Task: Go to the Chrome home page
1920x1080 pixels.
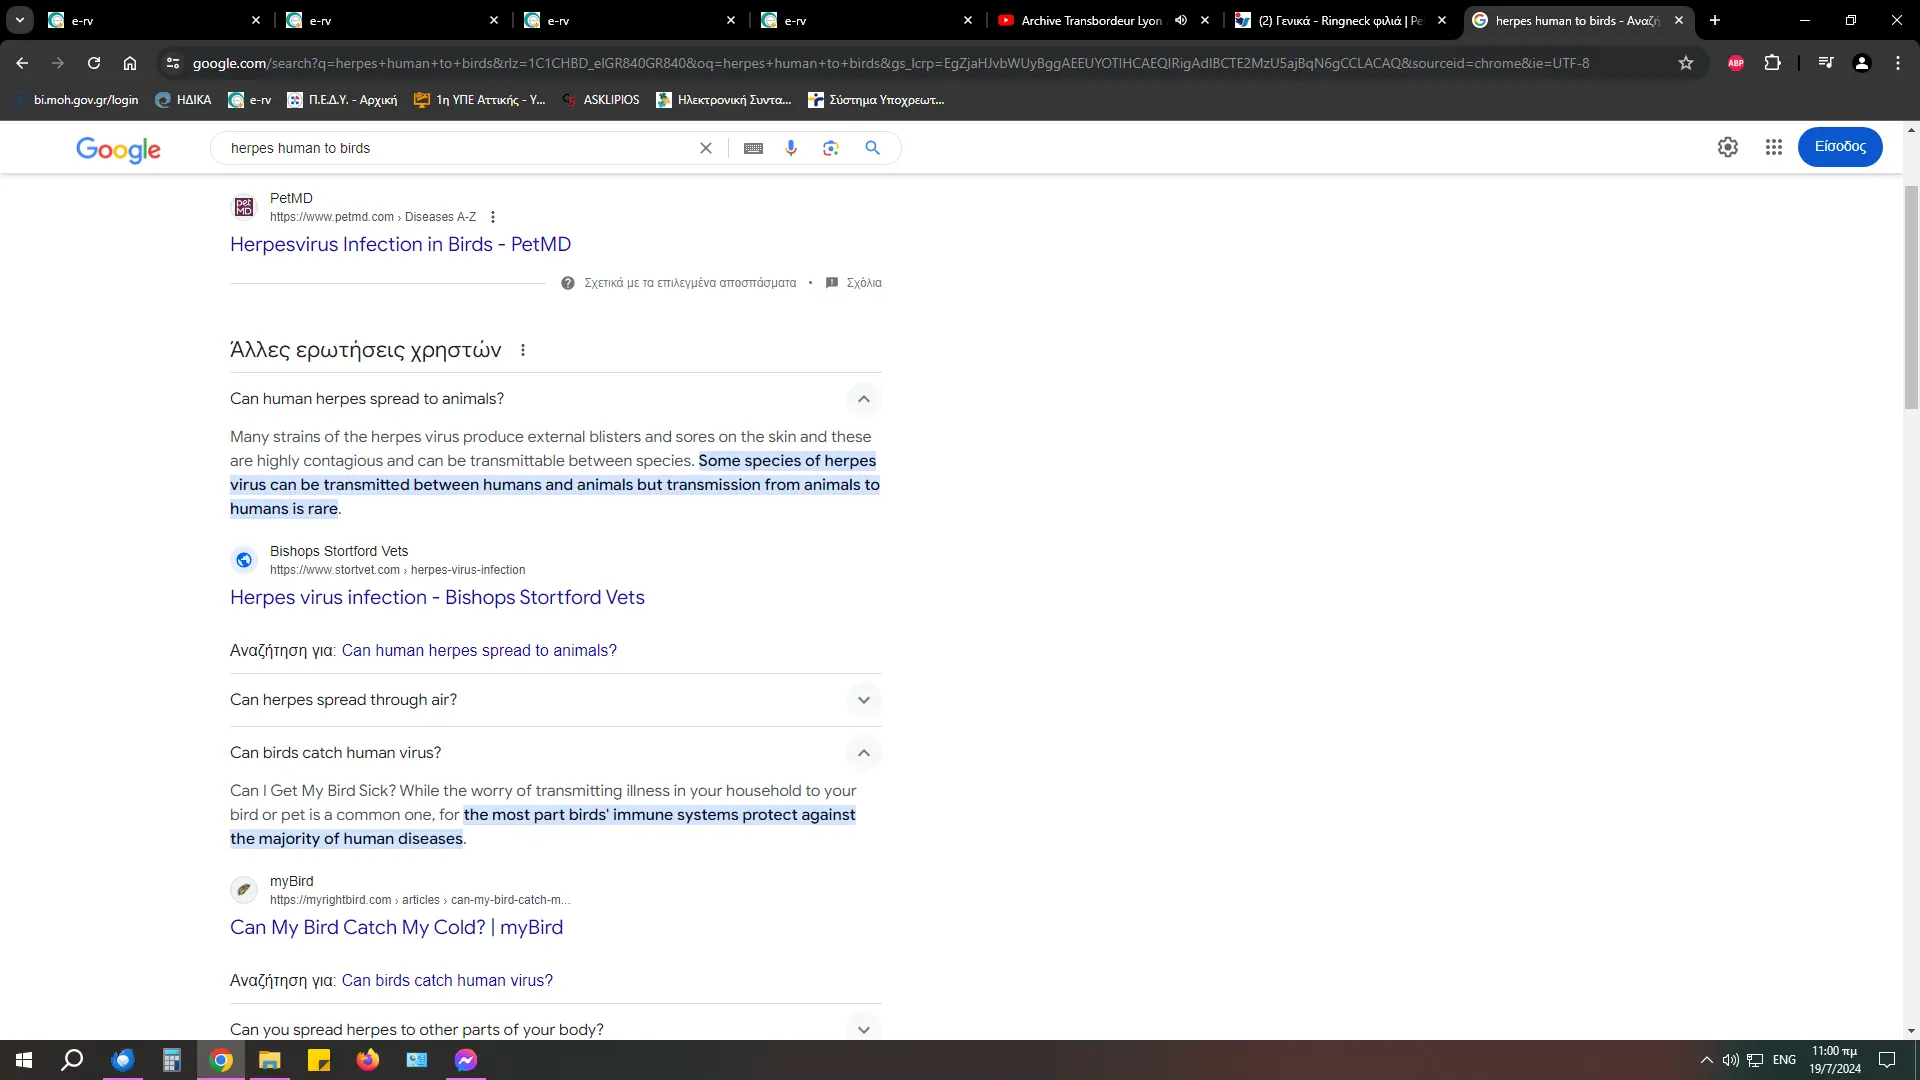Action: pos(130,63)
